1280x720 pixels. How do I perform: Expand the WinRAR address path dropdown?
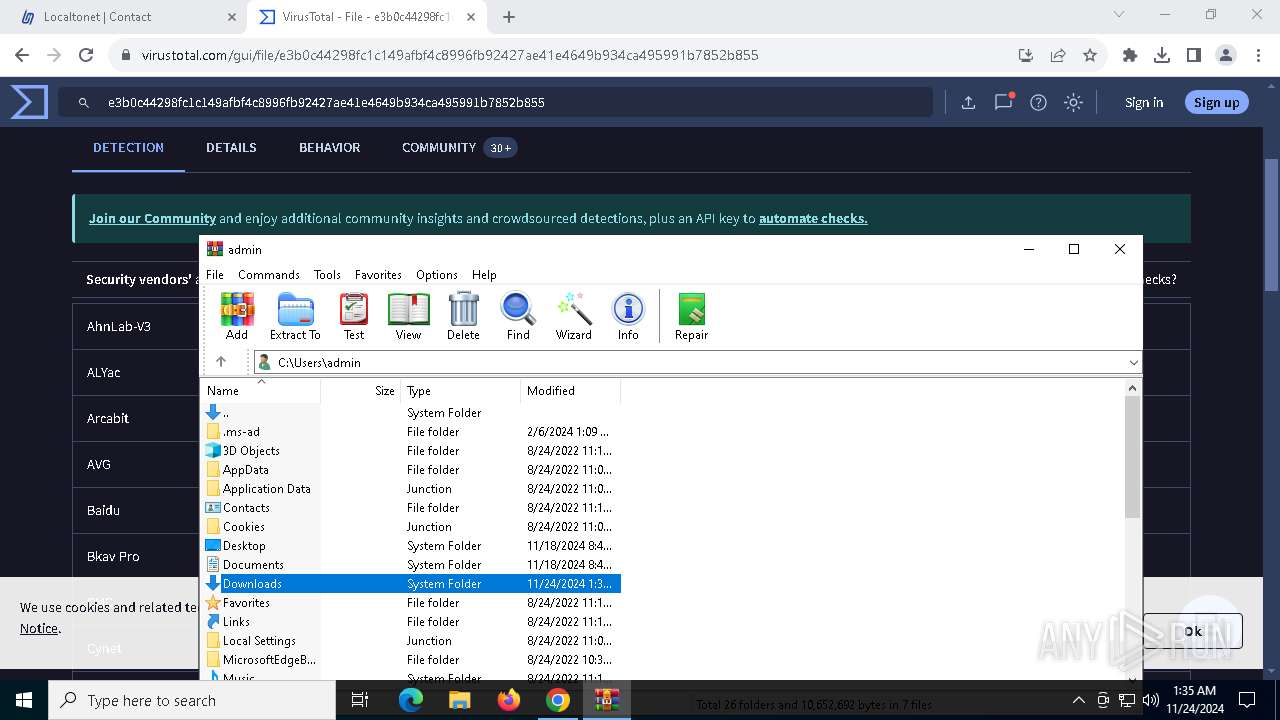tap(1133, 362)
